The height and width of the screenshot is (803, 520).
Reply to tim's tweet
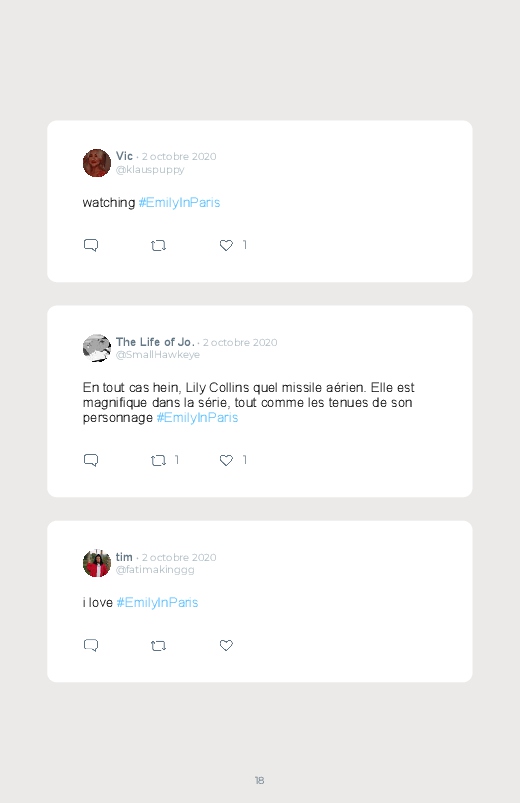coord(91,645)
